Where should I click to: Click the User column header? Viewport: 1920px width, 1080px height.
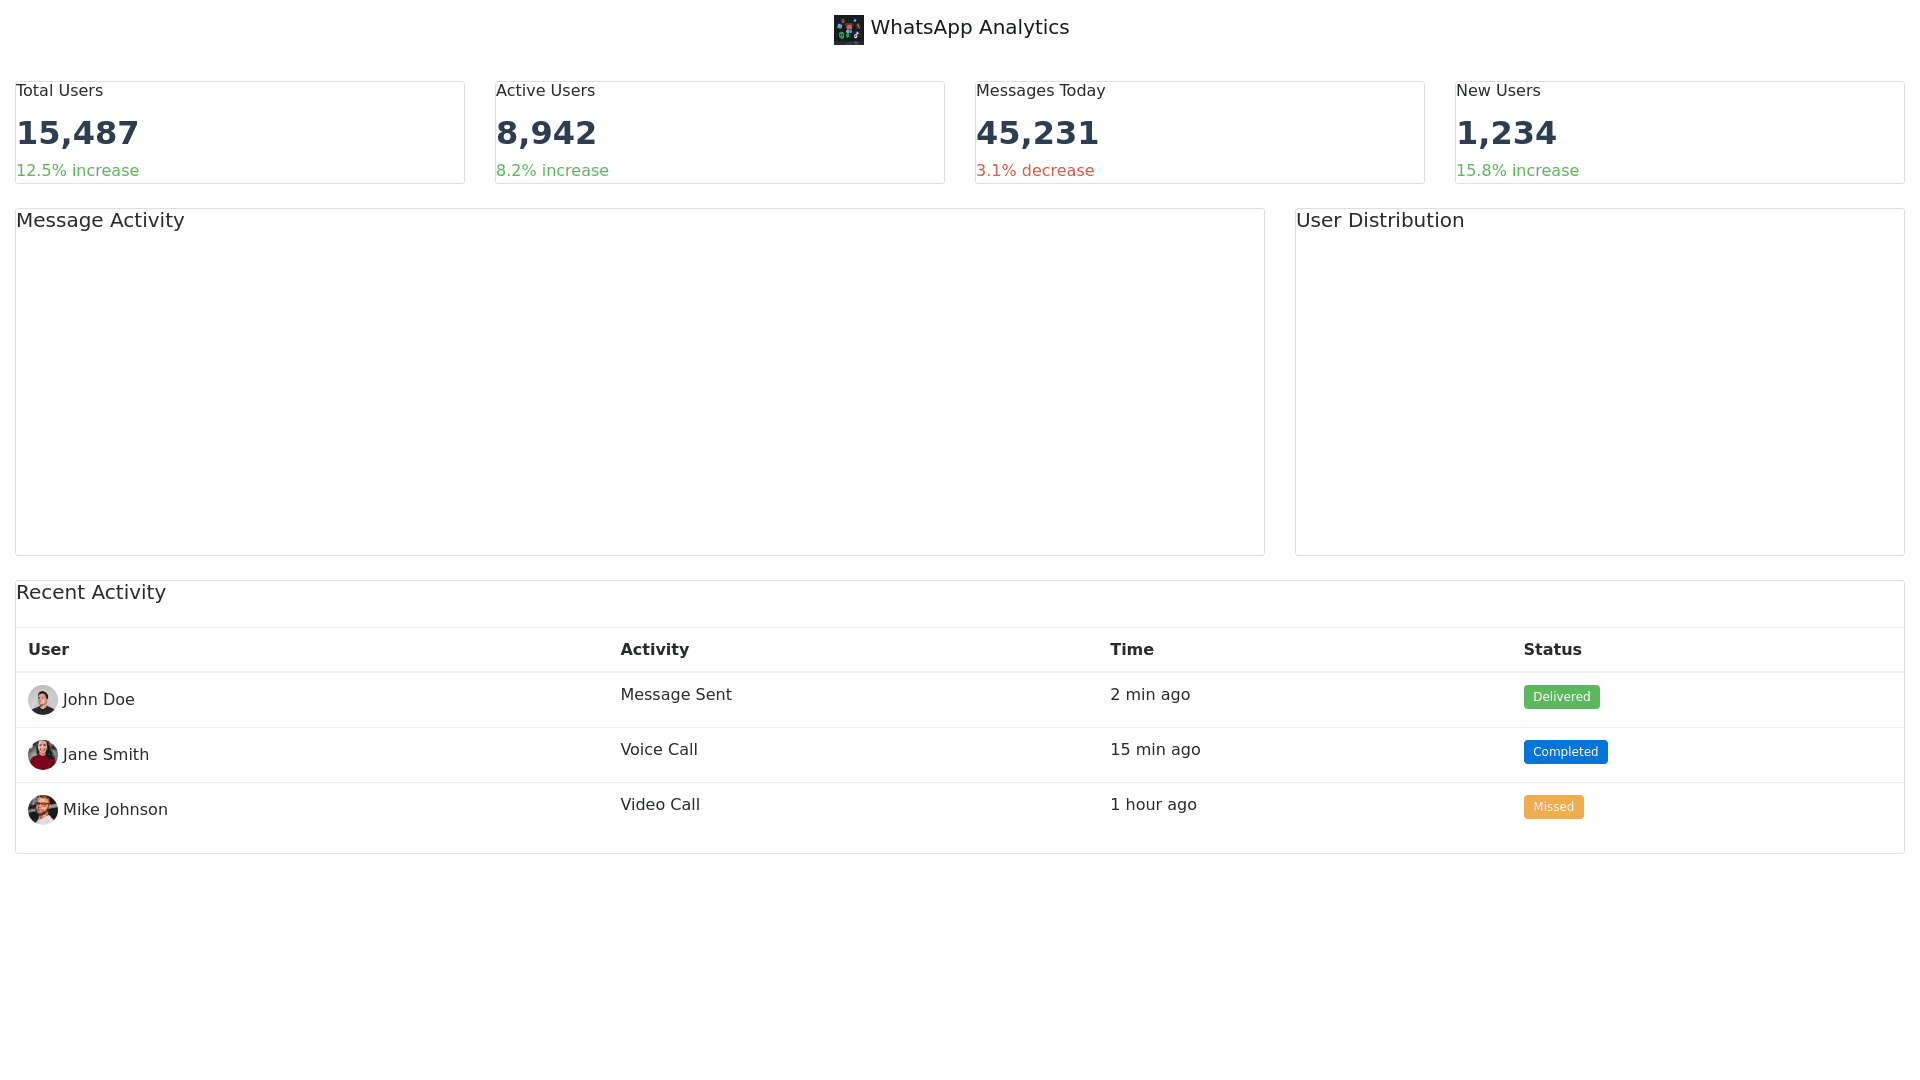click(x=49, y=650)
